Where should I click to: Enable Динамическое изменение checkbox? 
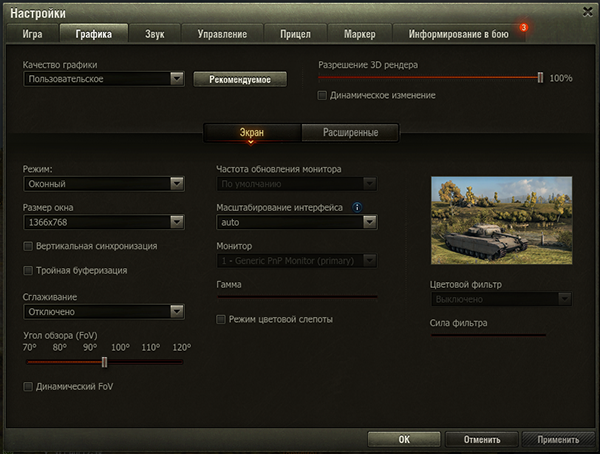pyautogui.click(x=322, y=95)
